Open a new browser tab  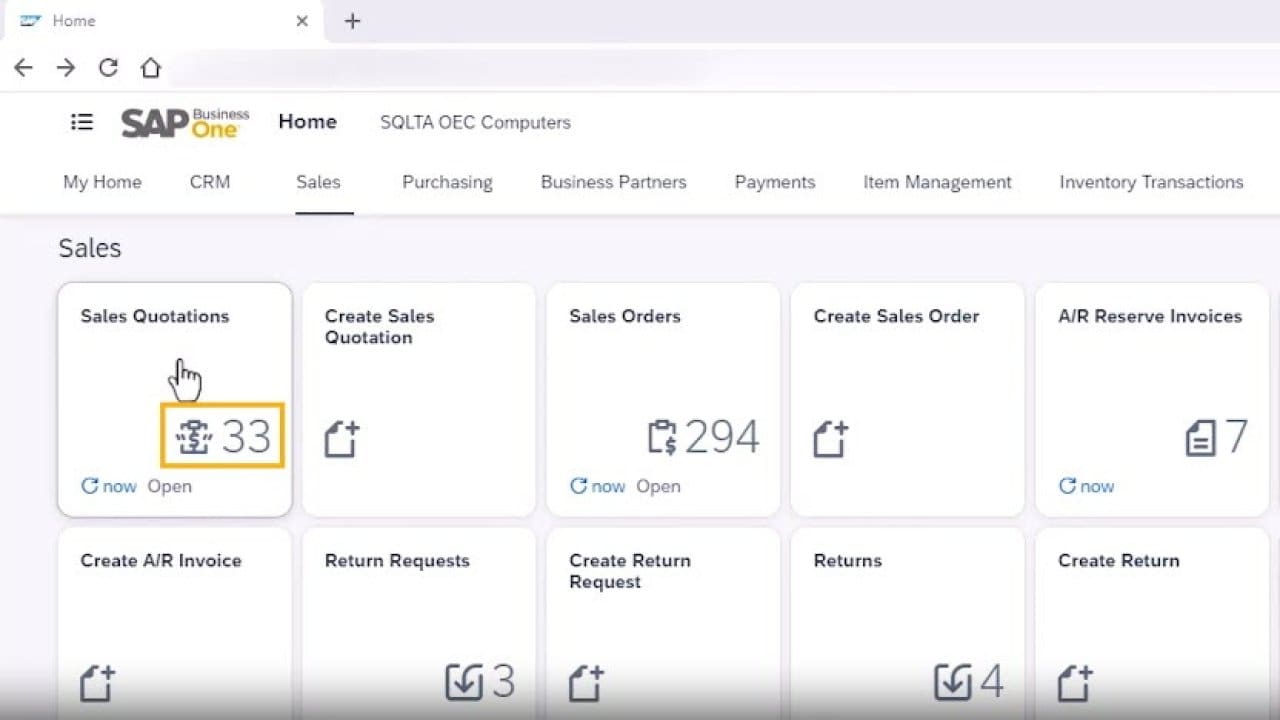pyautogui.click(x=352, y=21)
